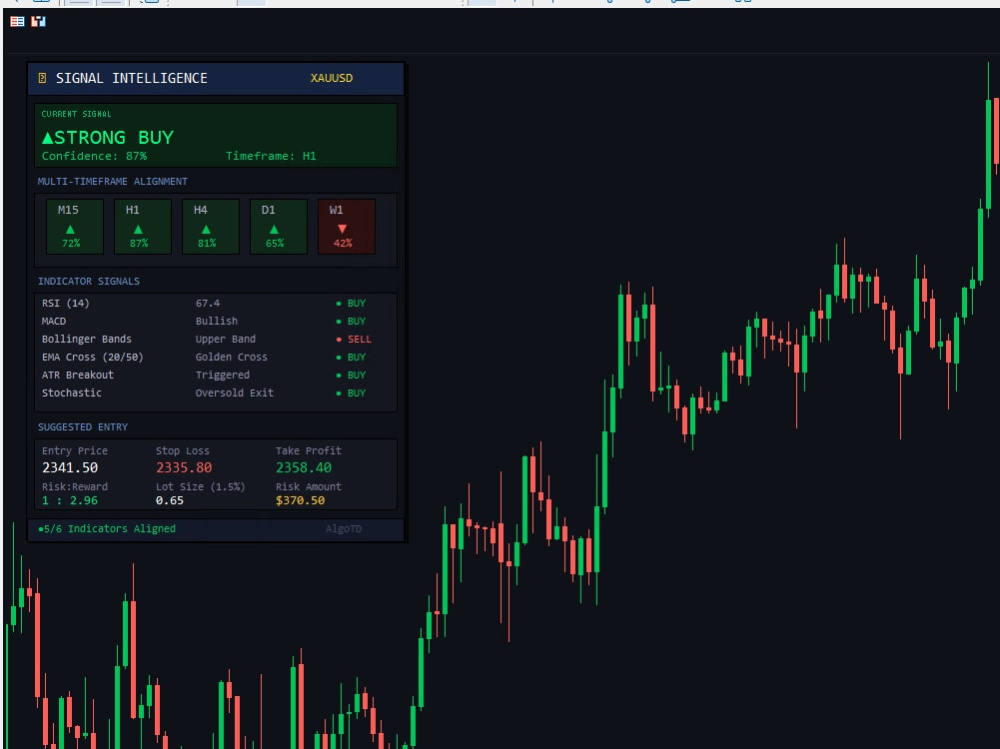The height and width of the screenshot is (749, 1000).
Task: Click the MULTI-TIMEFRAME ALIGNMENT heading
Action: 112,181
